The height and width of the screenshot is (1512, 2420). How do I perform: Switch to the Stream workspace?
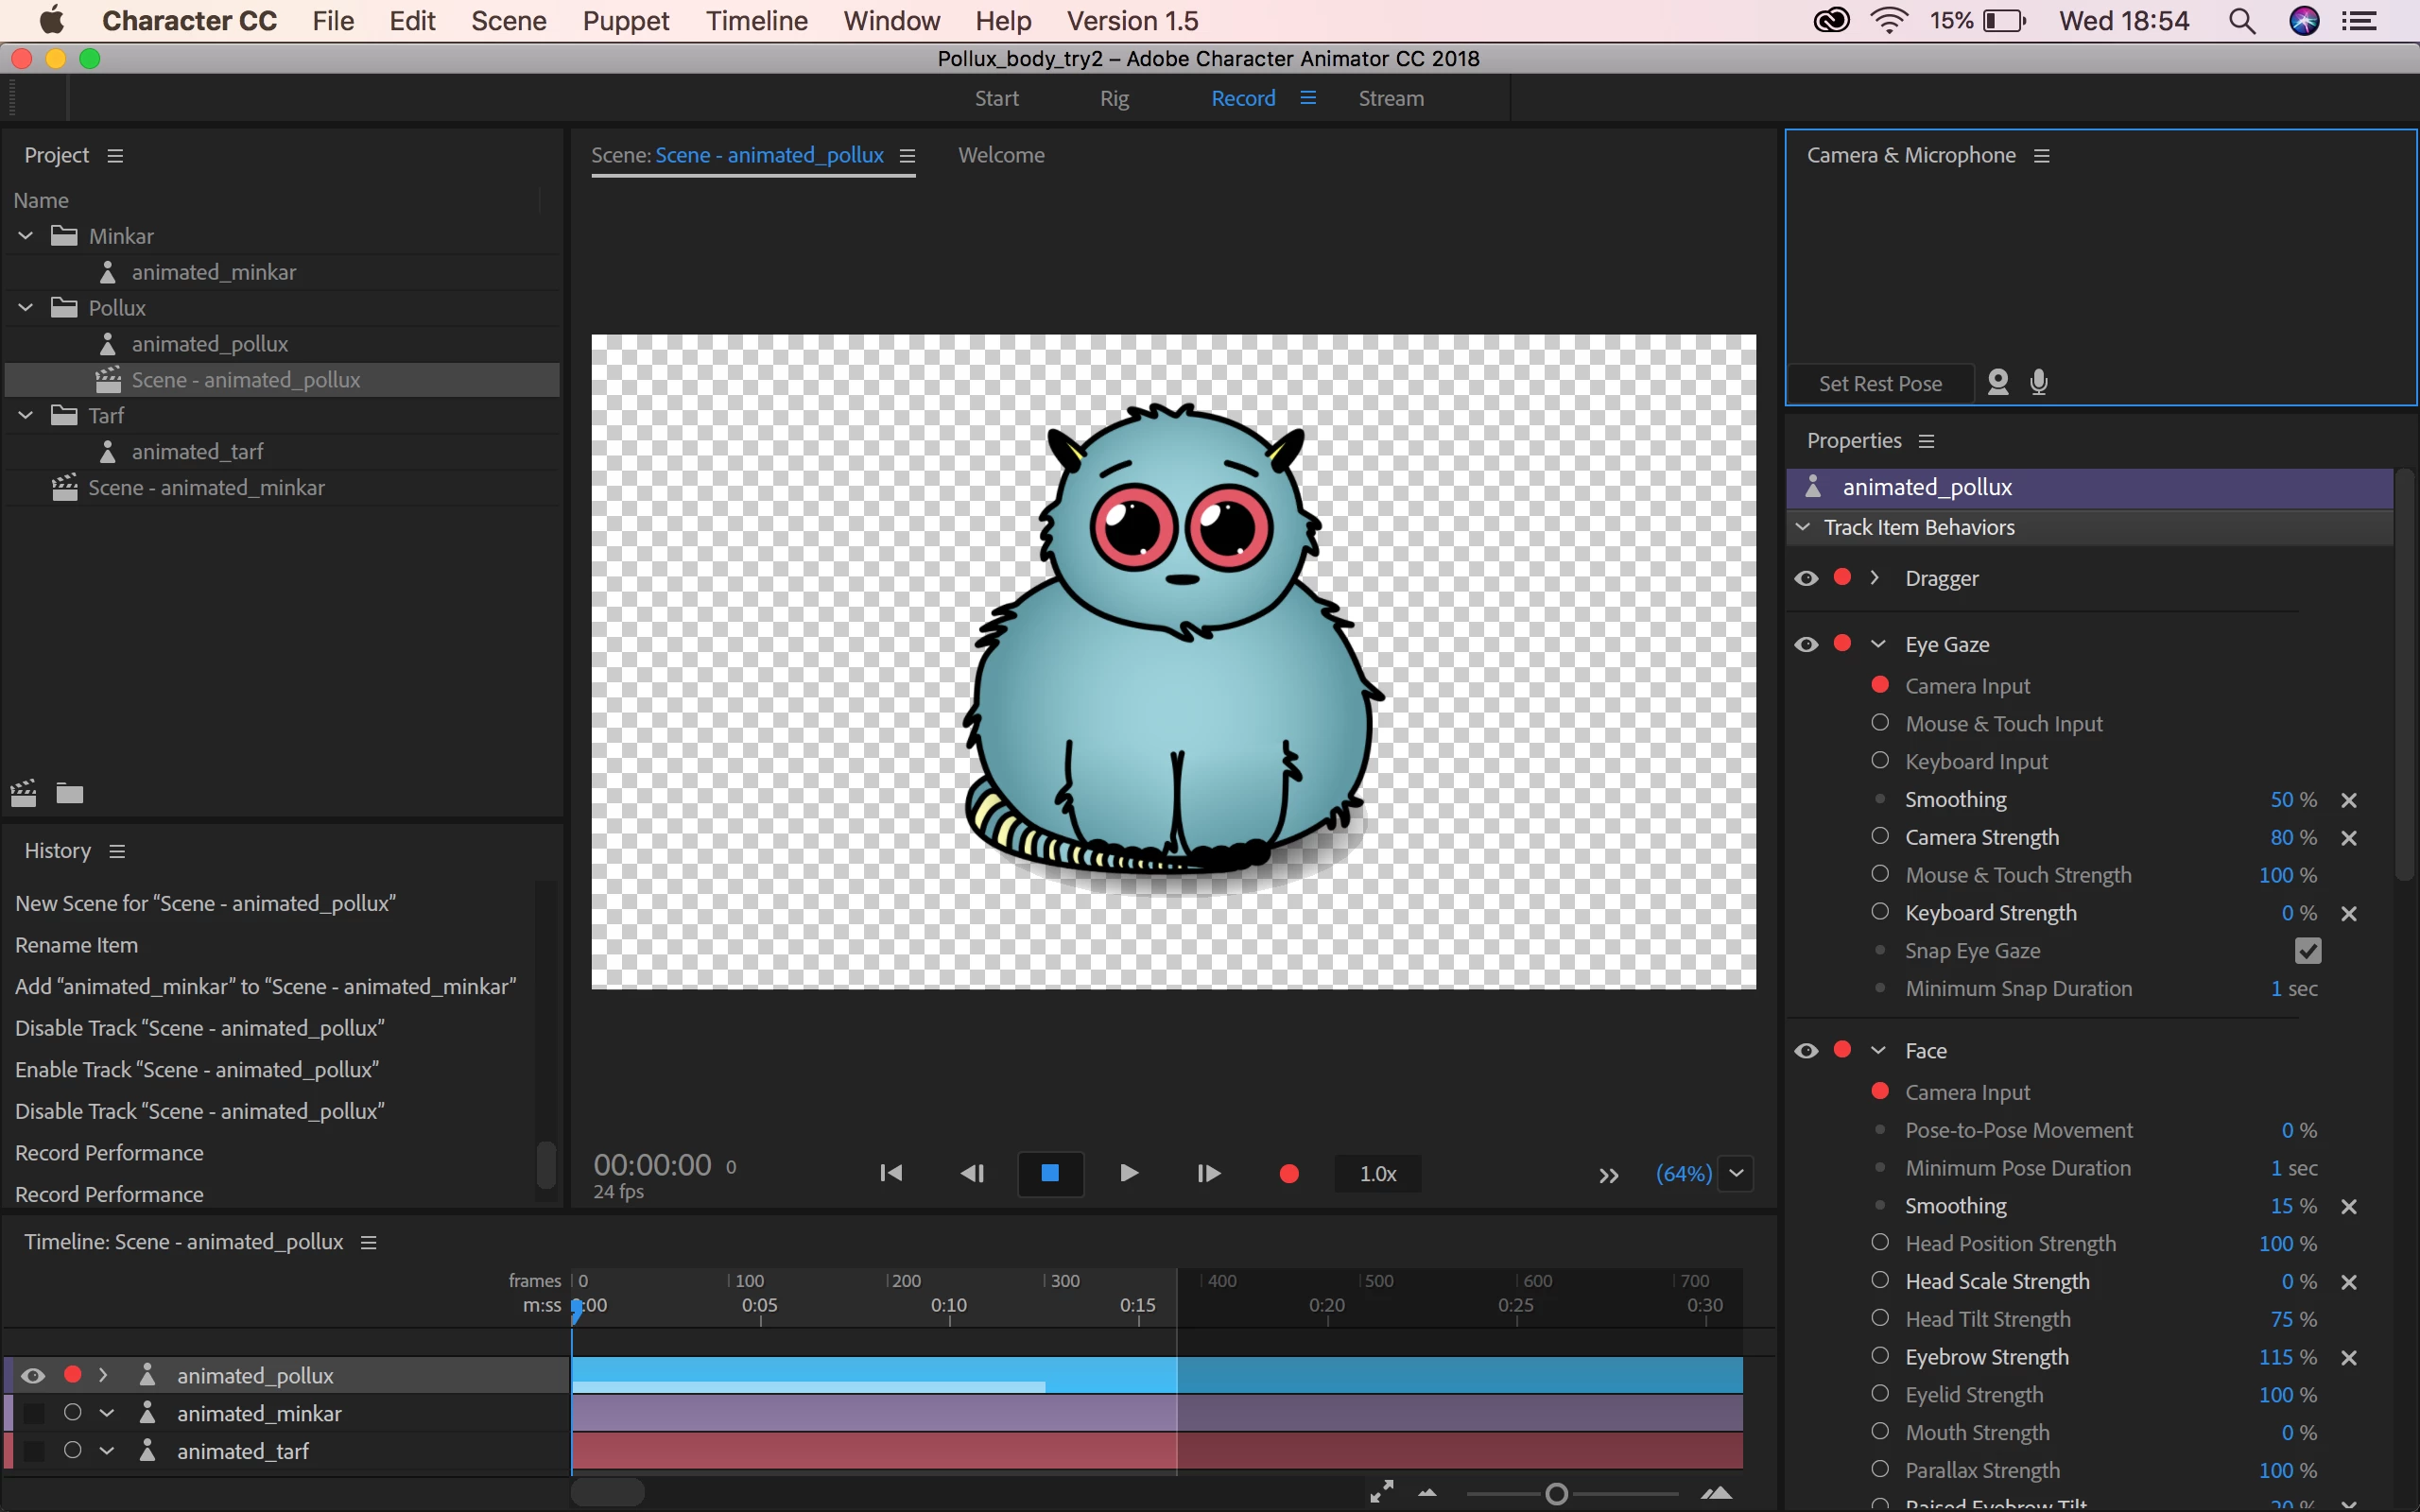[1391, 98]
